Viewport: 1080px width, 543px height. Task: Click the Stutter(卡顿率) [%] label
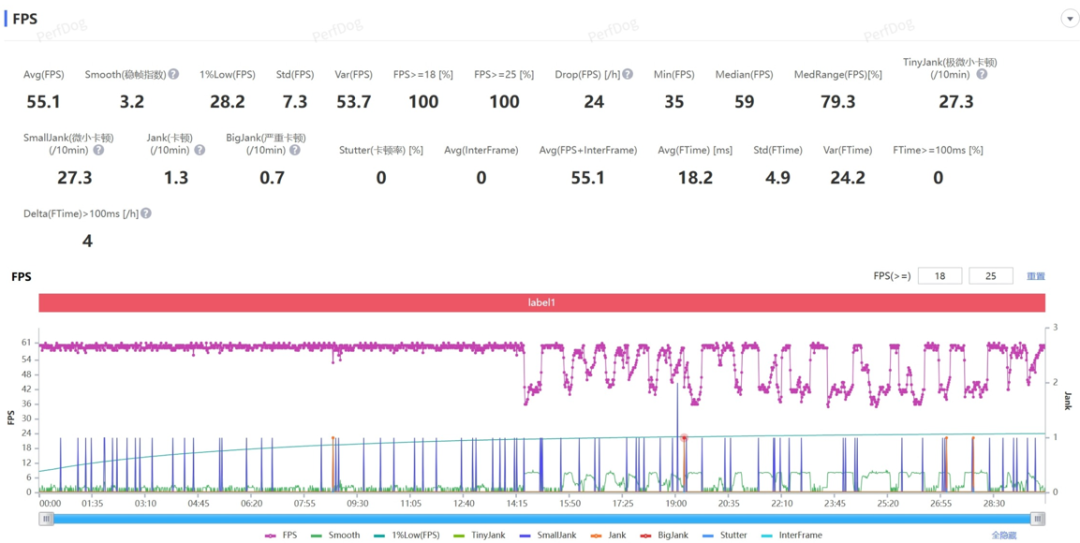[x=381, y=150]
